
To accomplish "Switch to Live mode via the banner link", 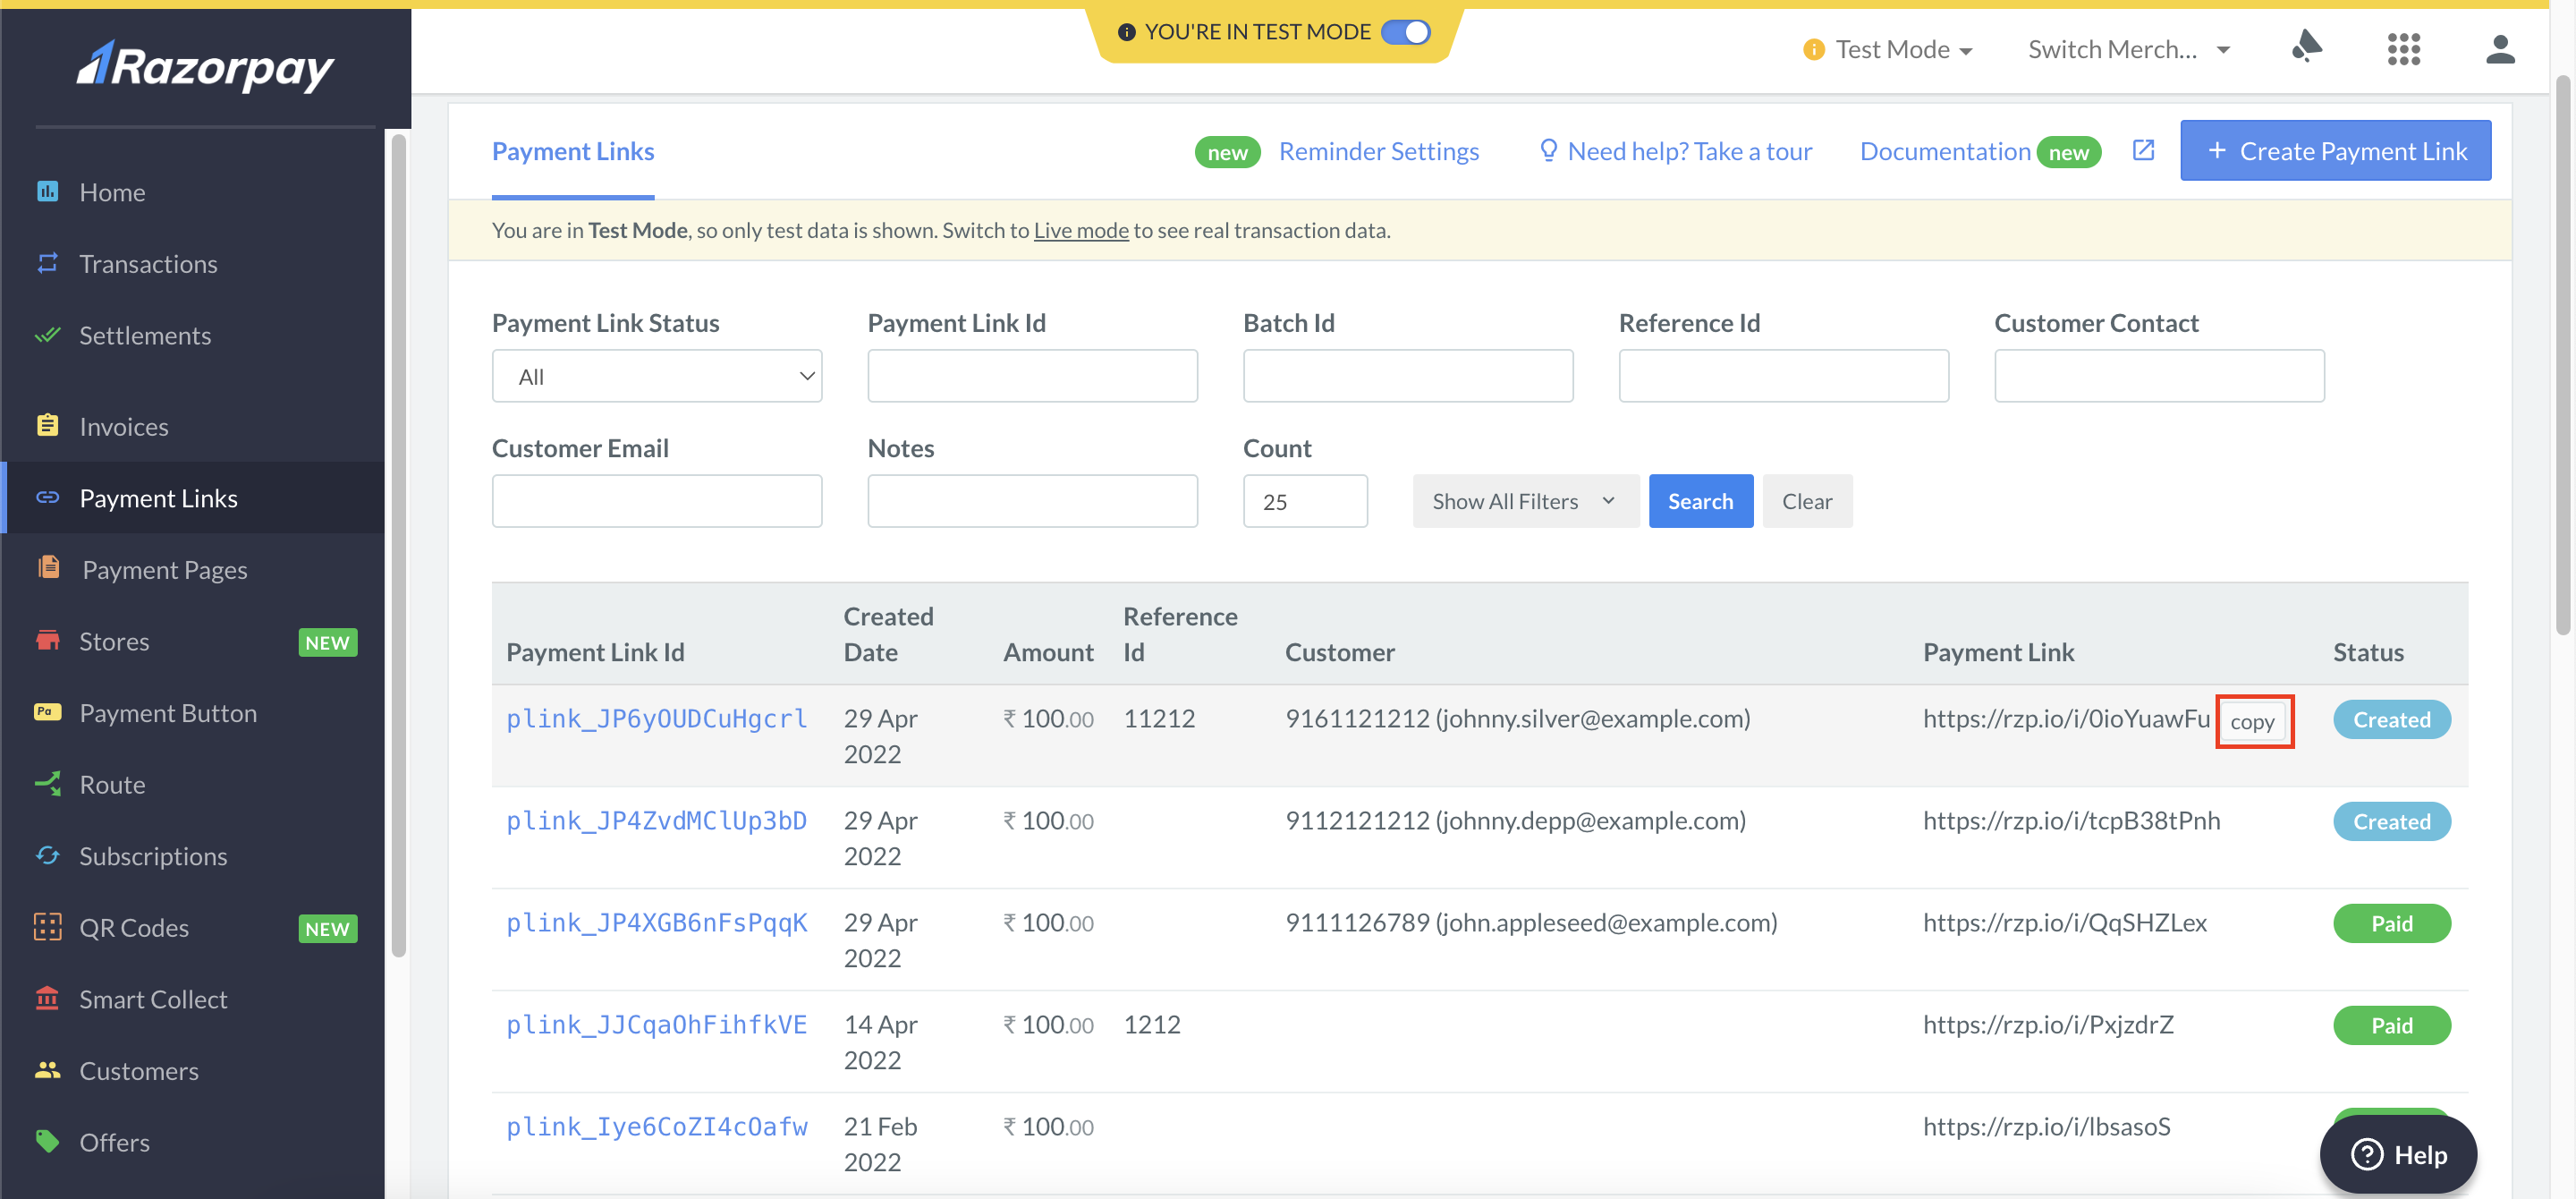I will [x=1080, y=230].
